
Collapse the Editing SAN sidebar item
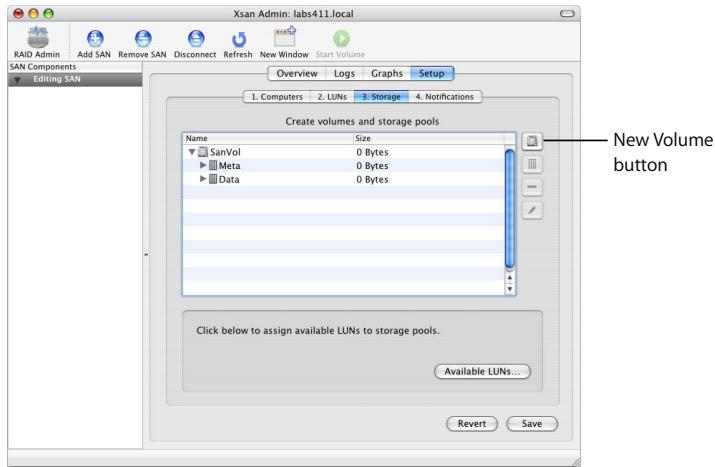click(x=17, y=80)
